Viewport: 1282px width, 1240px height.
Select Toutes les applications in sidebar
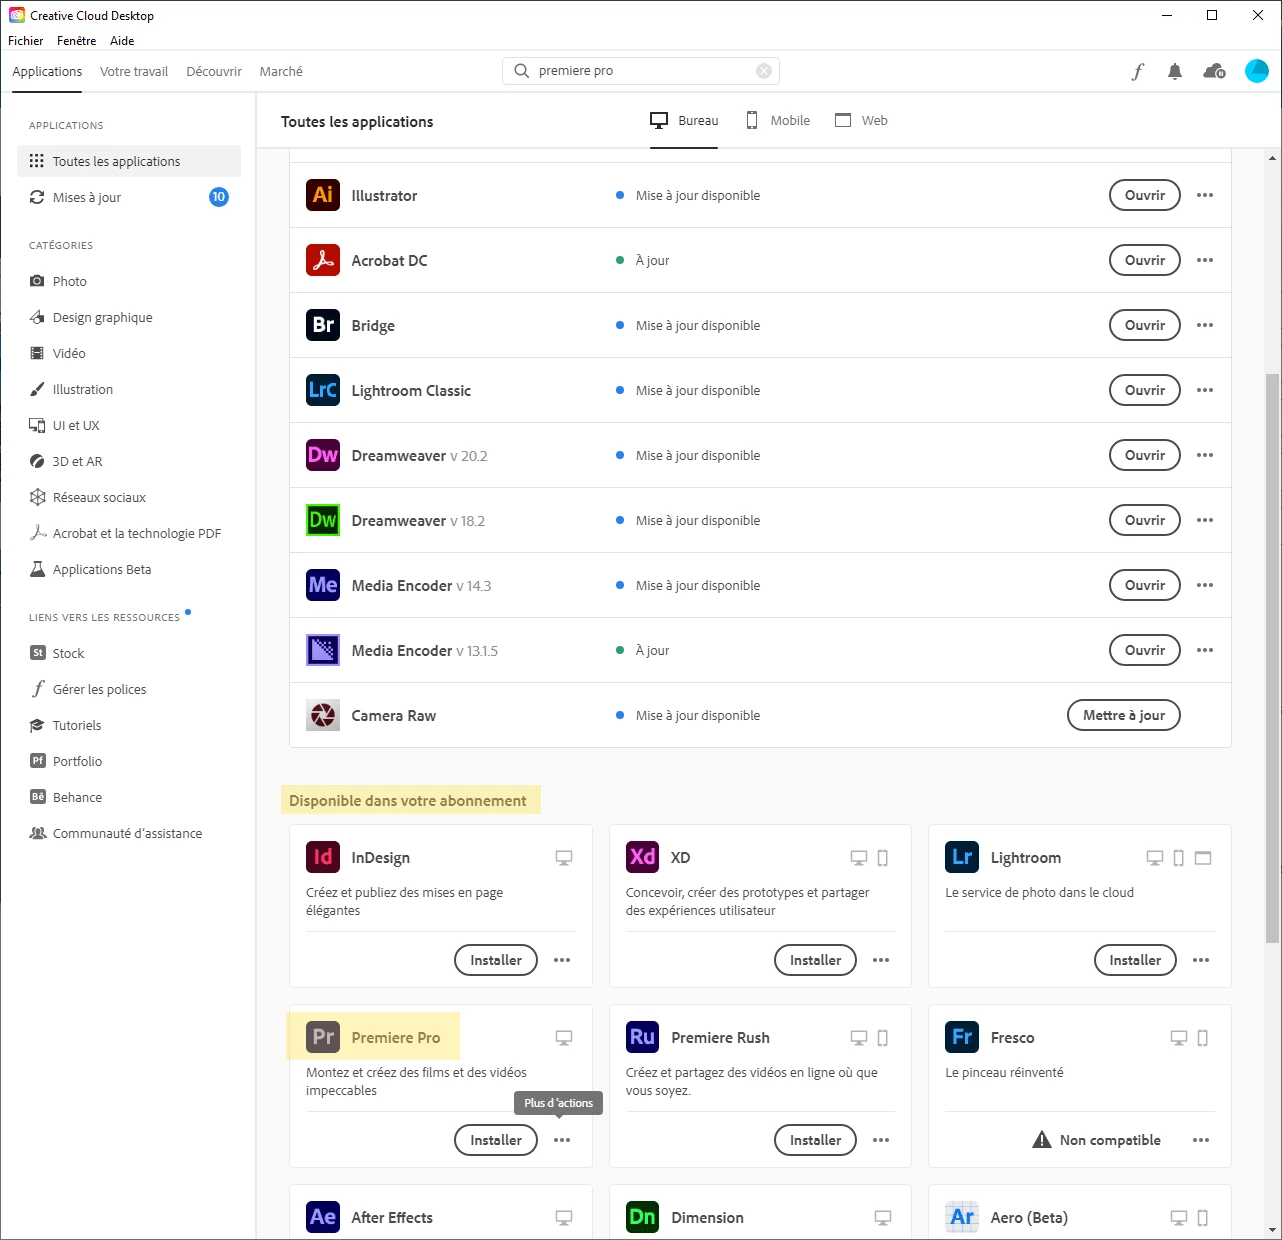(129, 161)
